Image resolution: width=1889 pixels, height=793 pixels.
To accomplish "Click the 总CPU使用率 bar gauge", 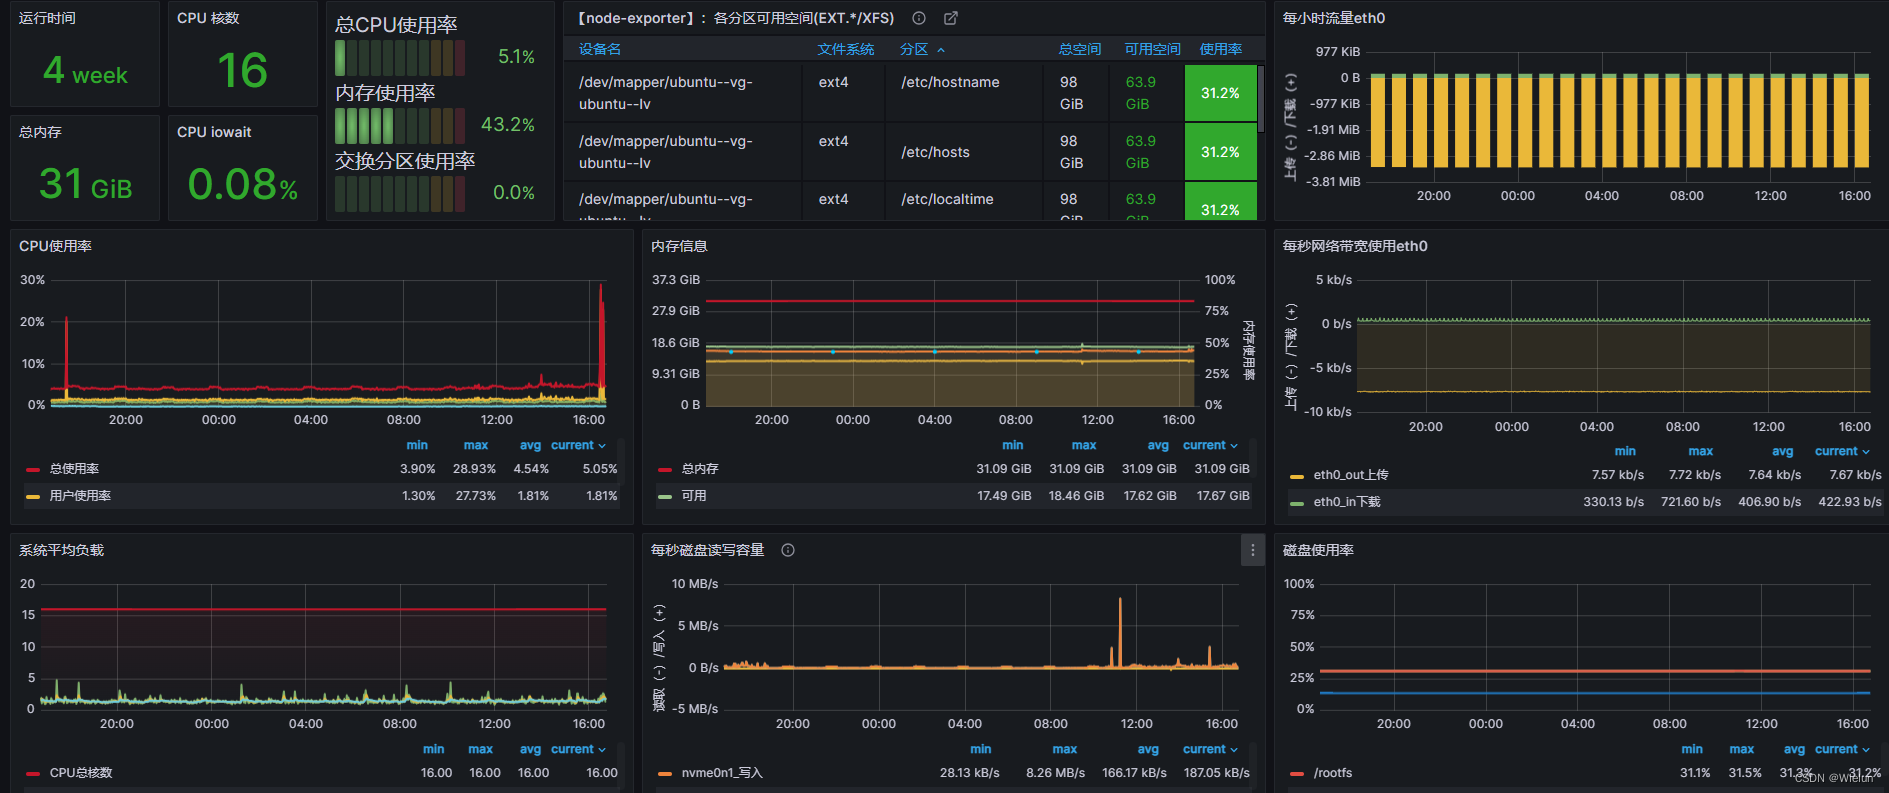I will 400,57.
